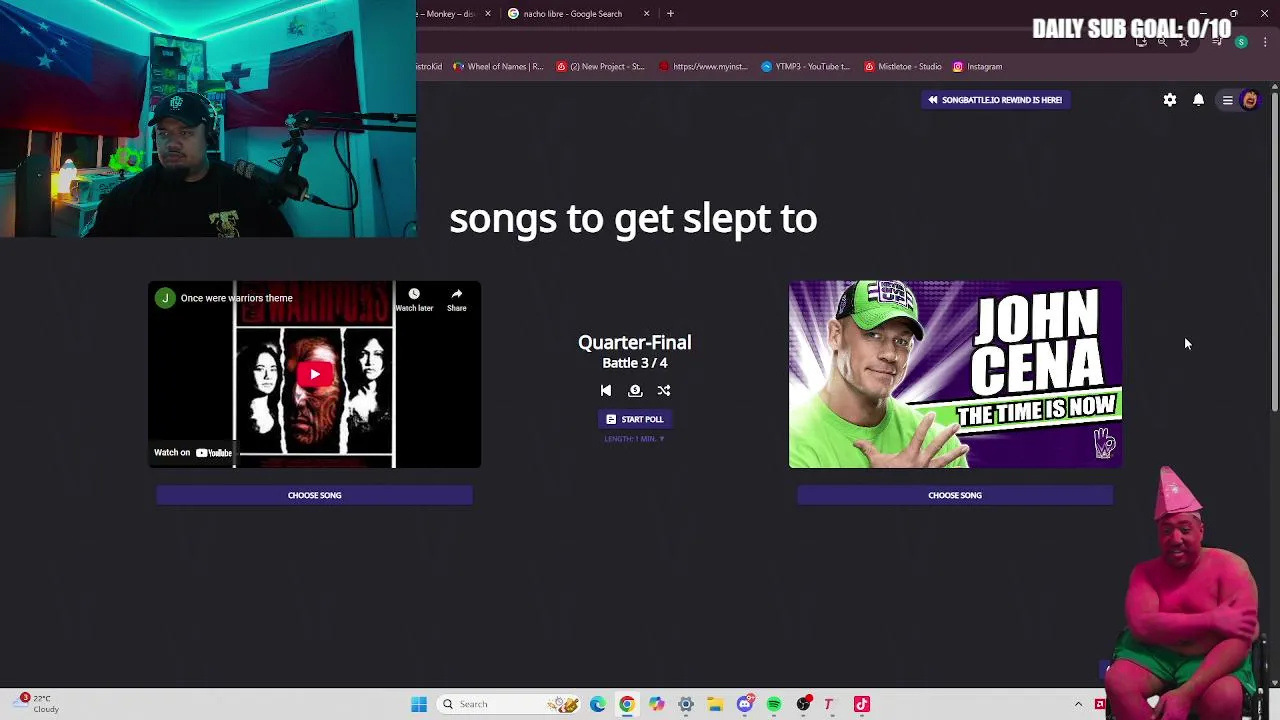Click the Chrome three-dot menu
Viewport: 1280px width, 720px height.
point(1266,42)
